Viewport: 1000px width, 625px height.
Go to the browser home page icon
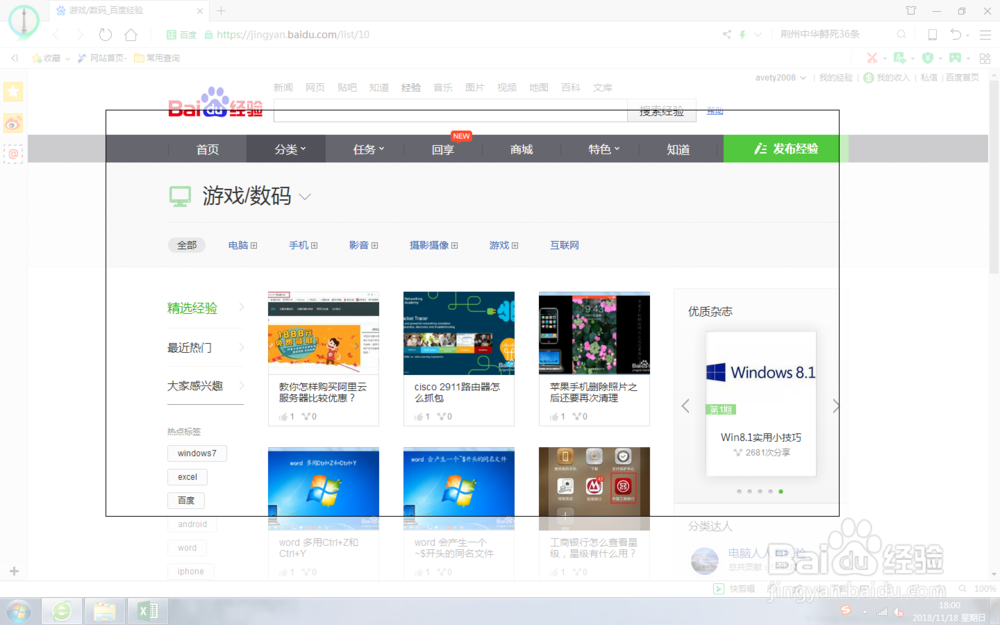[131, 34]
